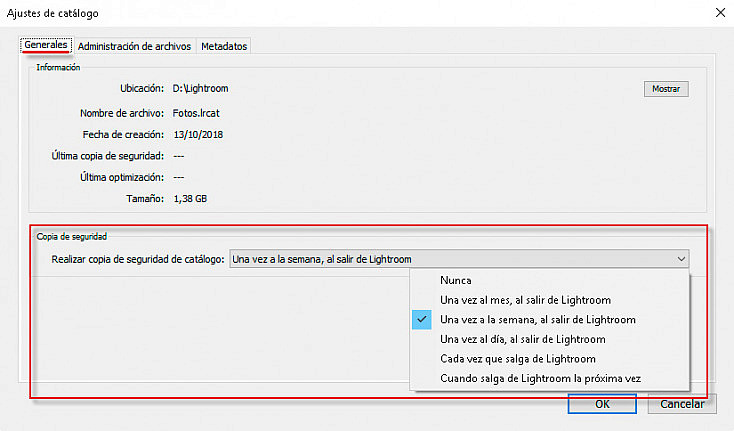Open the Administración de archivos tab
734x431 pixels.
134,46
